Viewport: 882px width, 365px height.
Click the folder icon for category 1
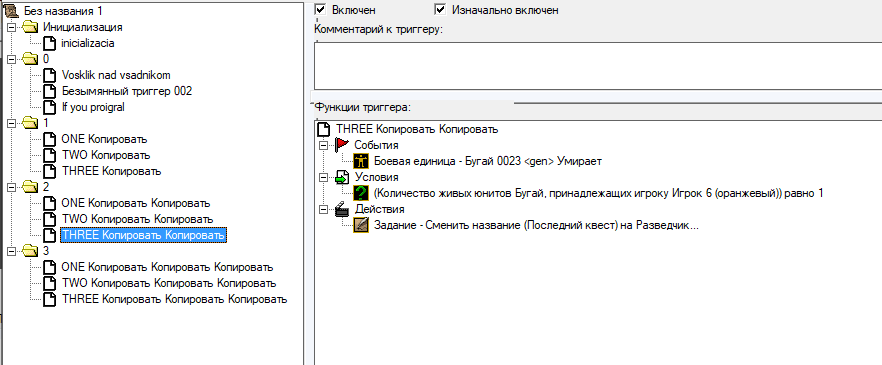31,123
